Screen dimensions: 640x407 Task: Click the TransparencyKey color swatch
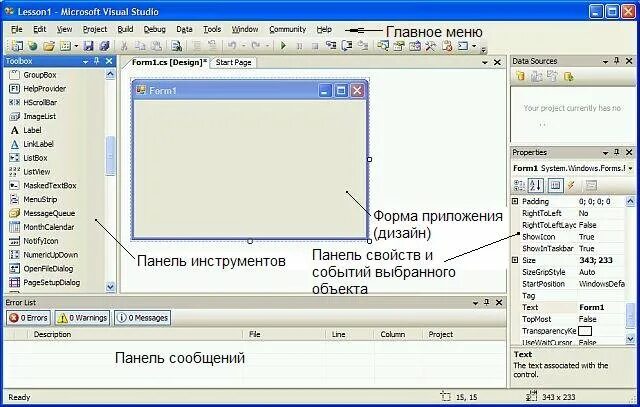[x=585, y=331]
